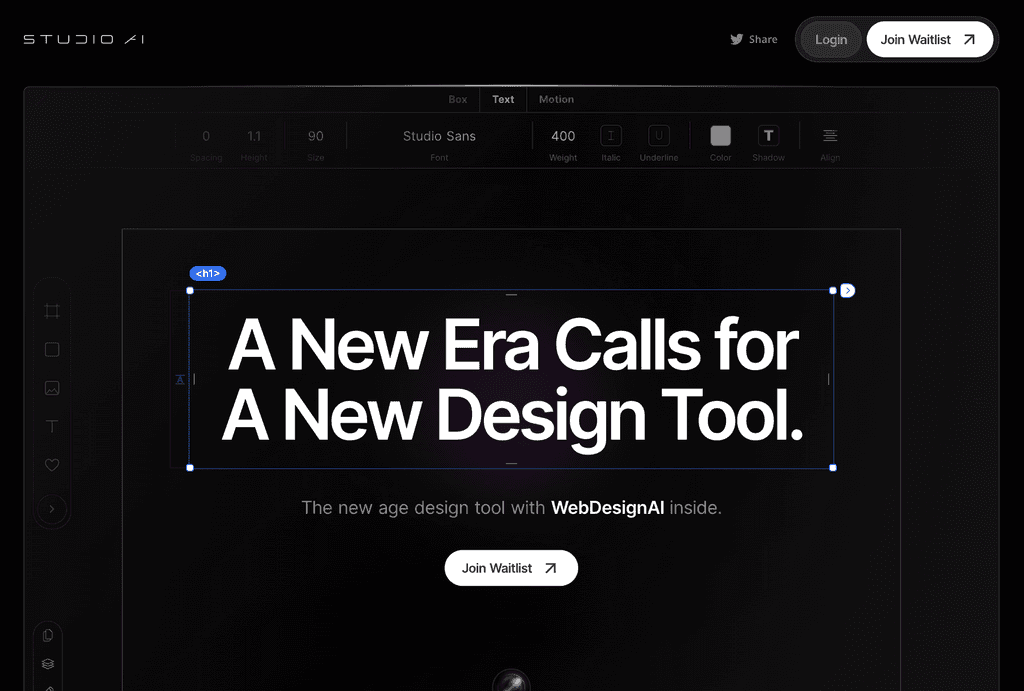The height and width of the screenshot is (691, 1024).
Task: Switch to the Box tab
Action: (x=457, y=99)
